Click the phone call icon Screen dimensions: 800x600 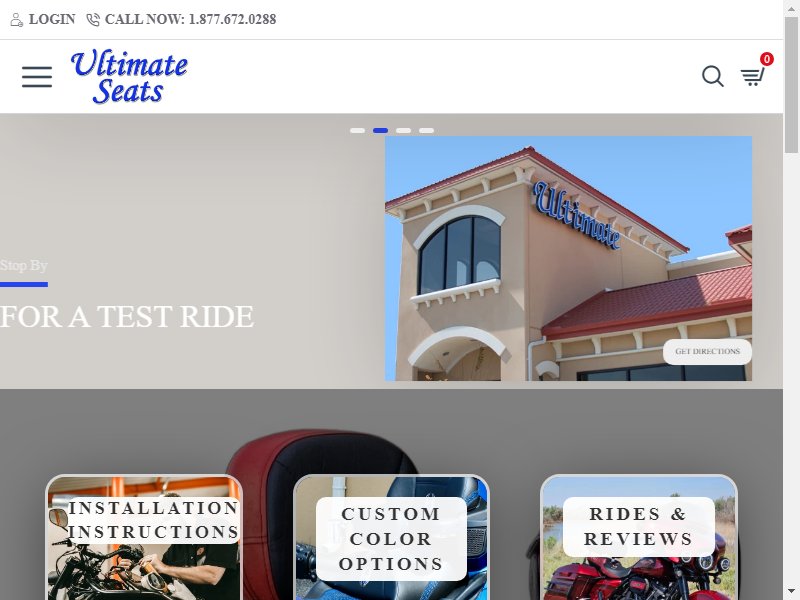tap(93, 20)
